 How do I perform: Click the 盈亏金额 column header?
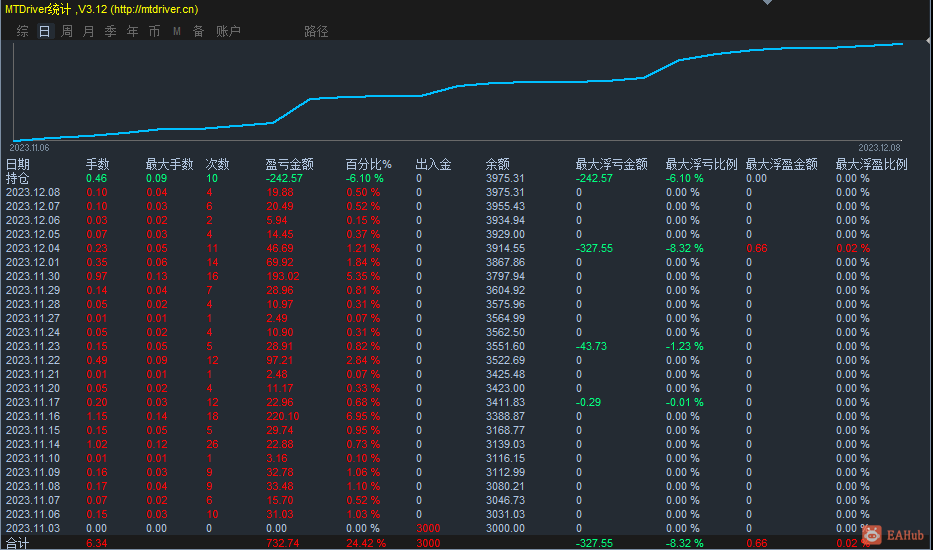pos(290,164)
